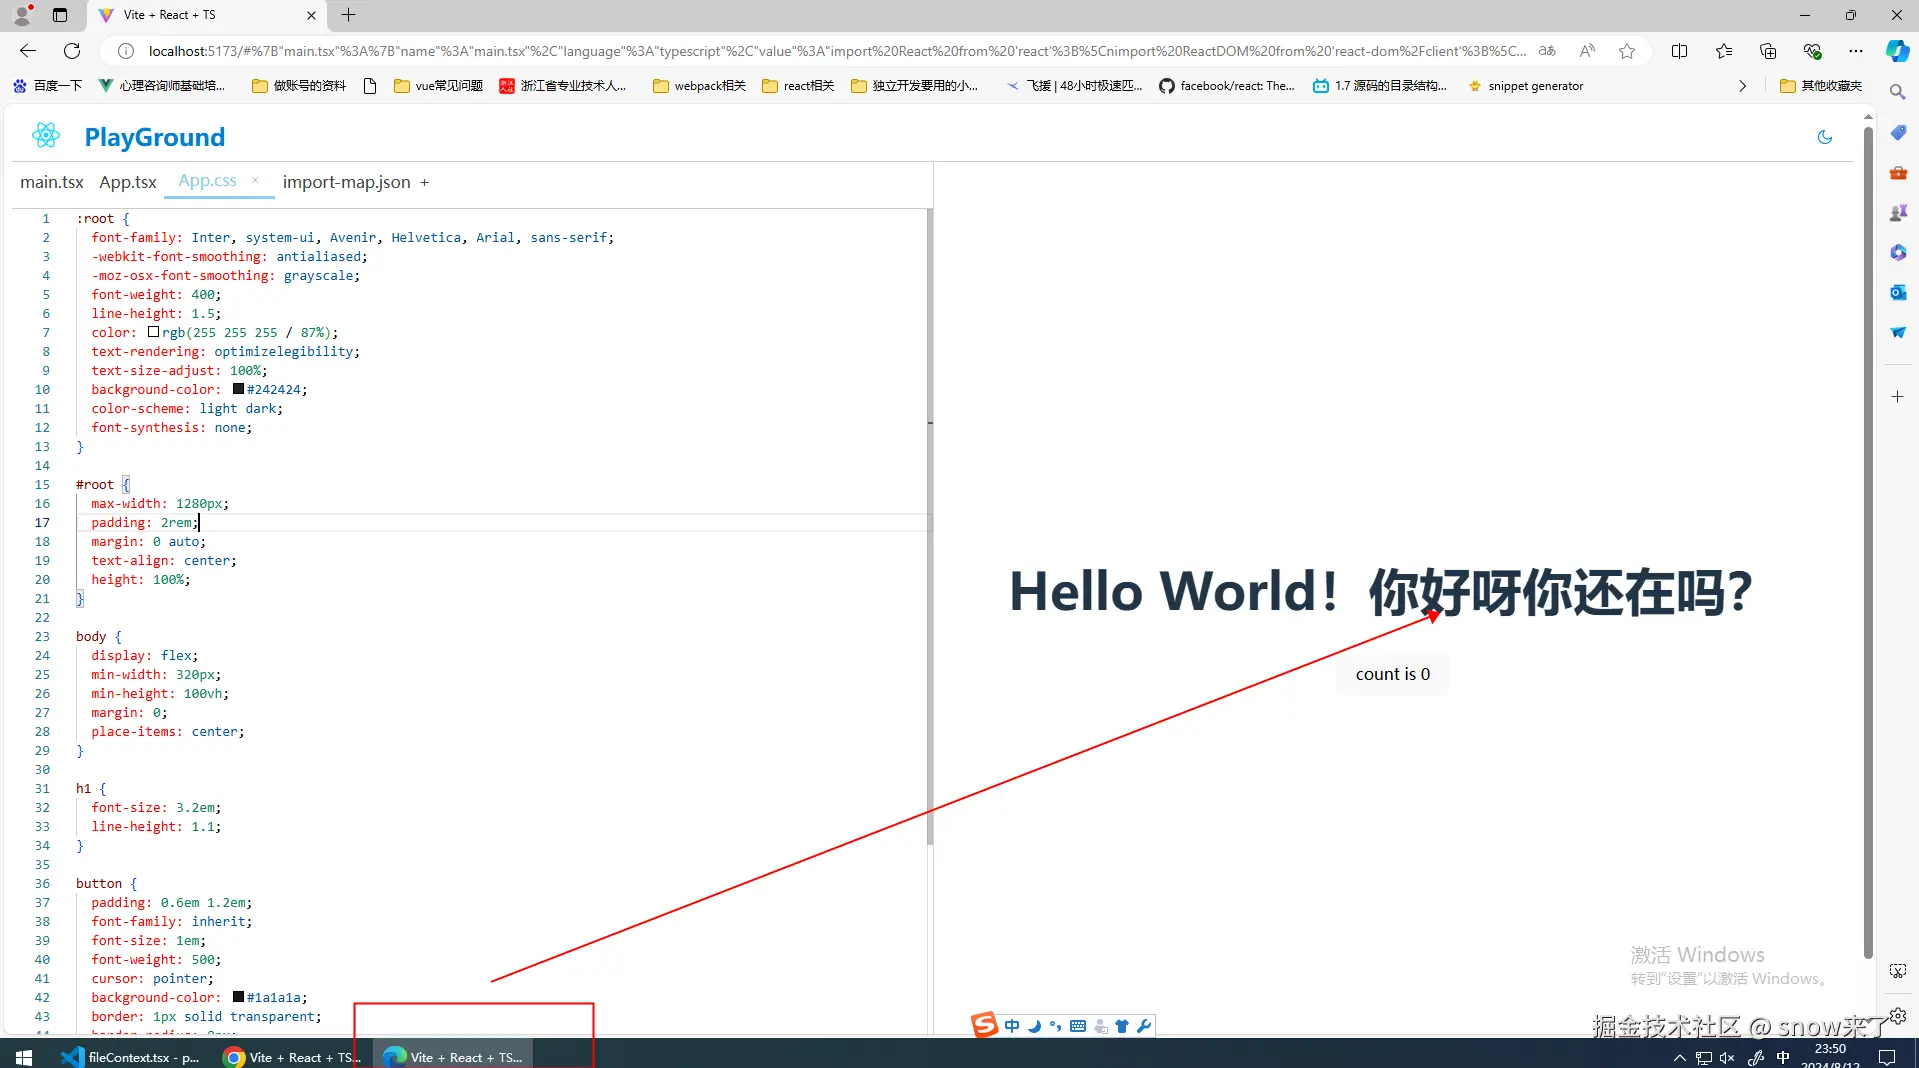Click the Sogou input method S logo
Viewport: 1919px width, 1068px height.
(985, 1025)
